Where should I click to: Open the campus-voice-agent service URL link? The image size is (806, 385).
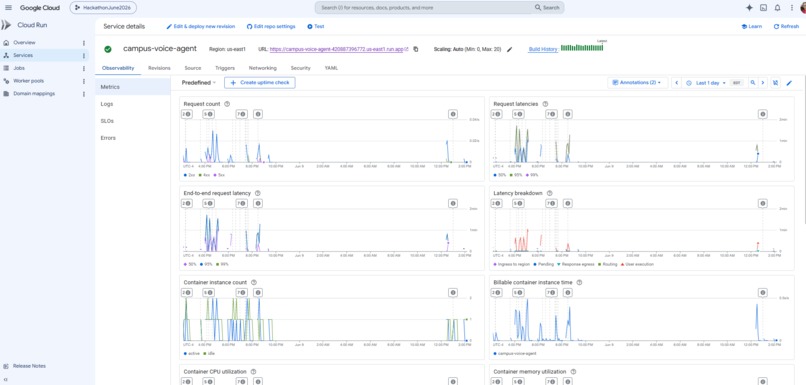click(x=339, y=49)
